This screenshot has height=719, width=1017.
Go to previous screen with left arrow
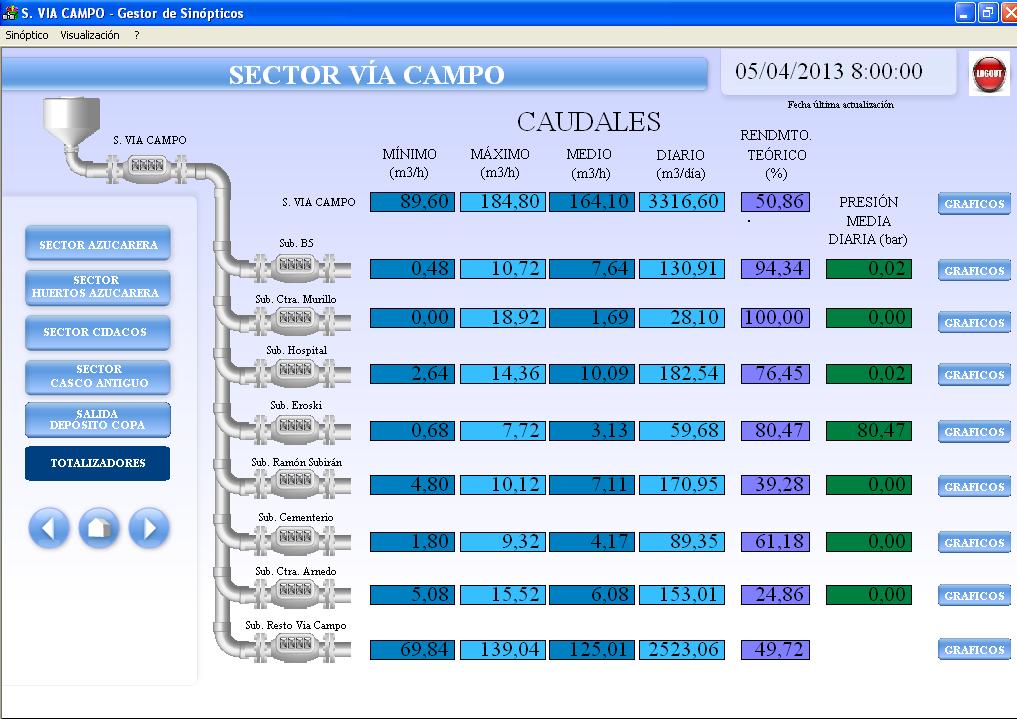(x=49, y=527)
